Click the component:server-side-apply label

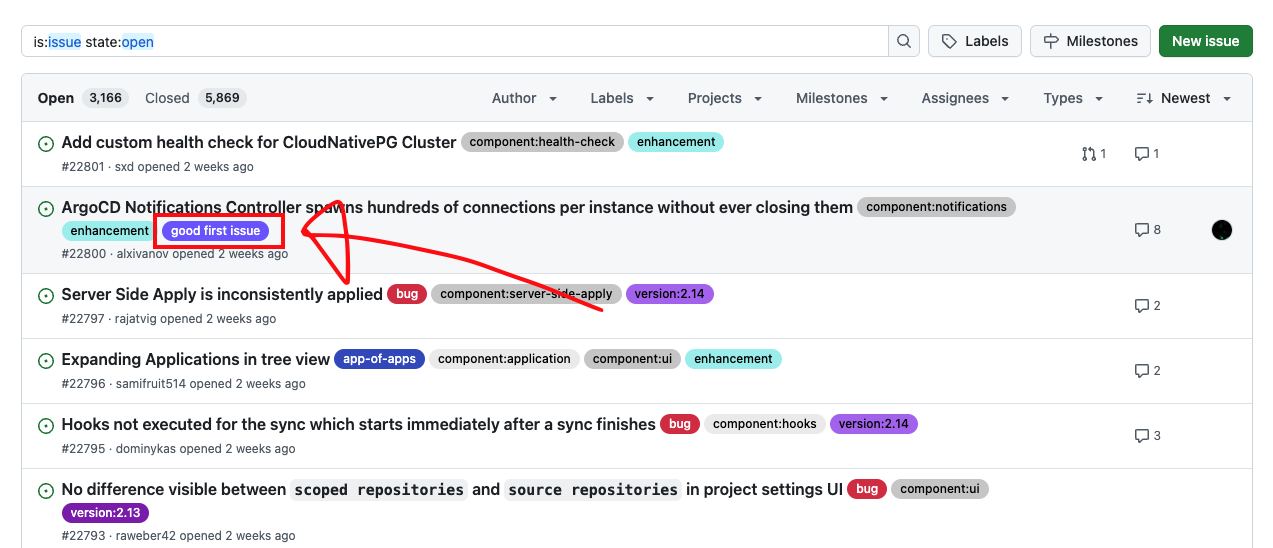[526, 294]
